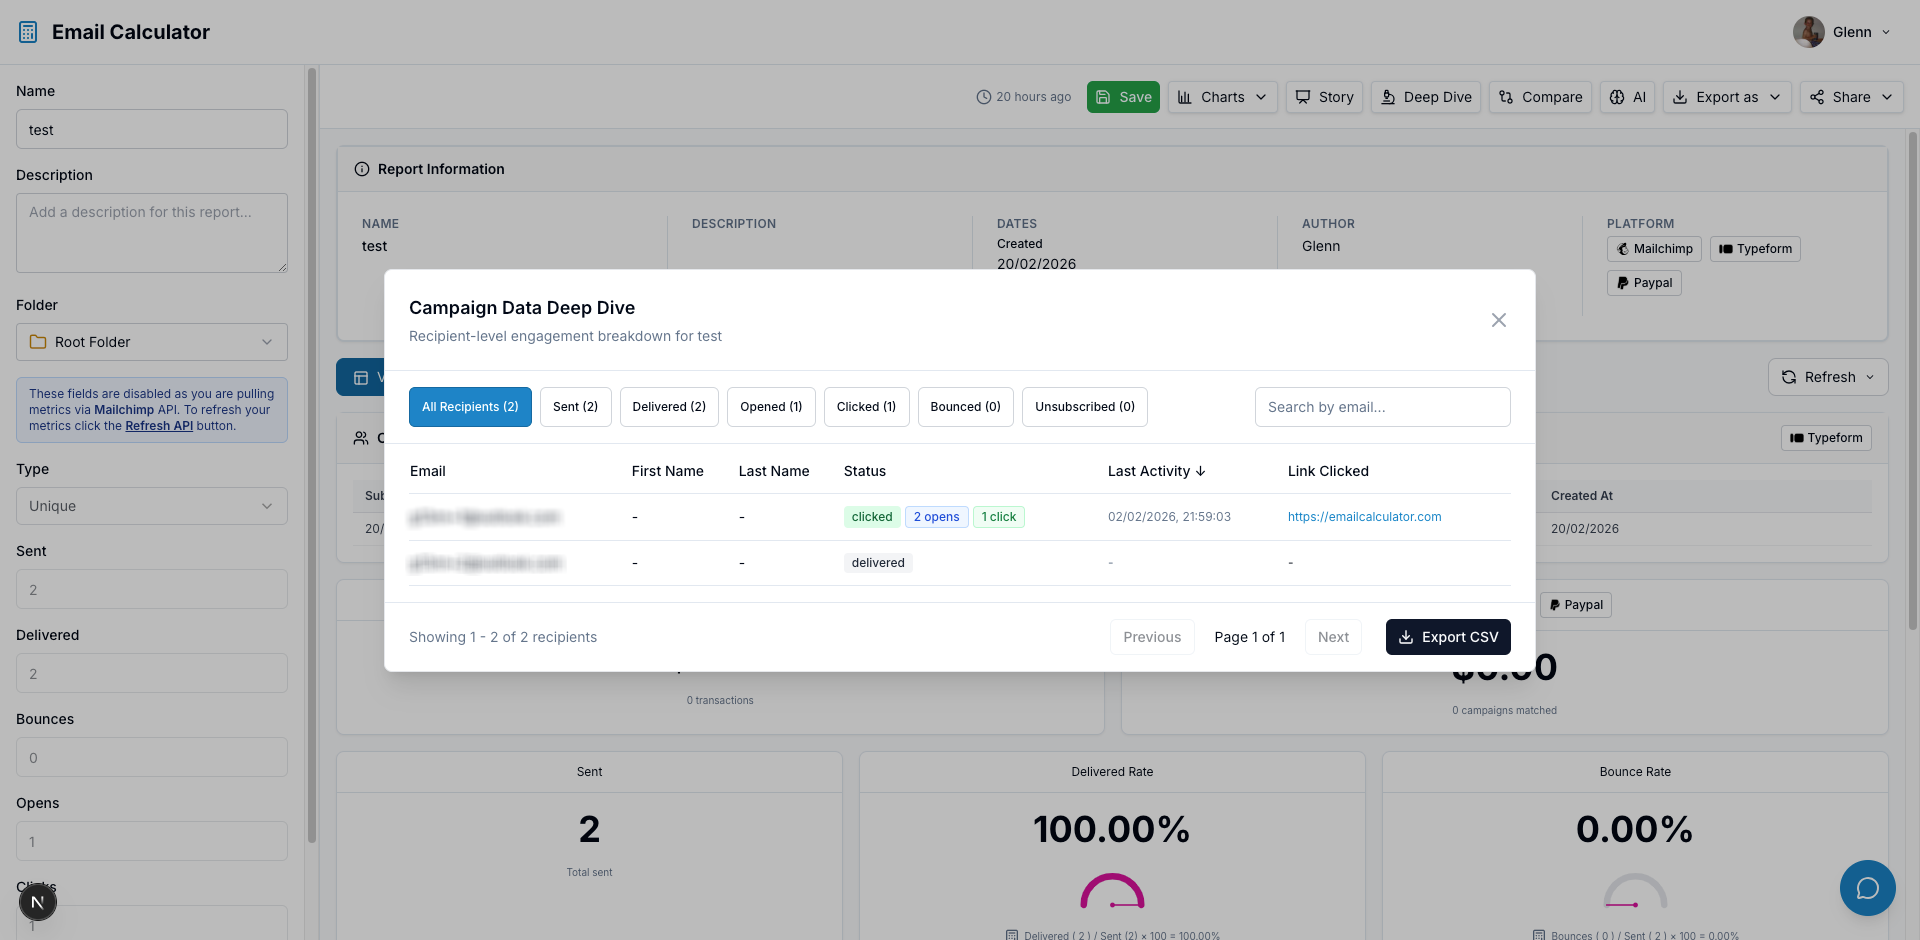Screen dimensions: 1920x940
Task: Enable the Clicked (1) recipient filter
Action: click(x=866, y=407)
